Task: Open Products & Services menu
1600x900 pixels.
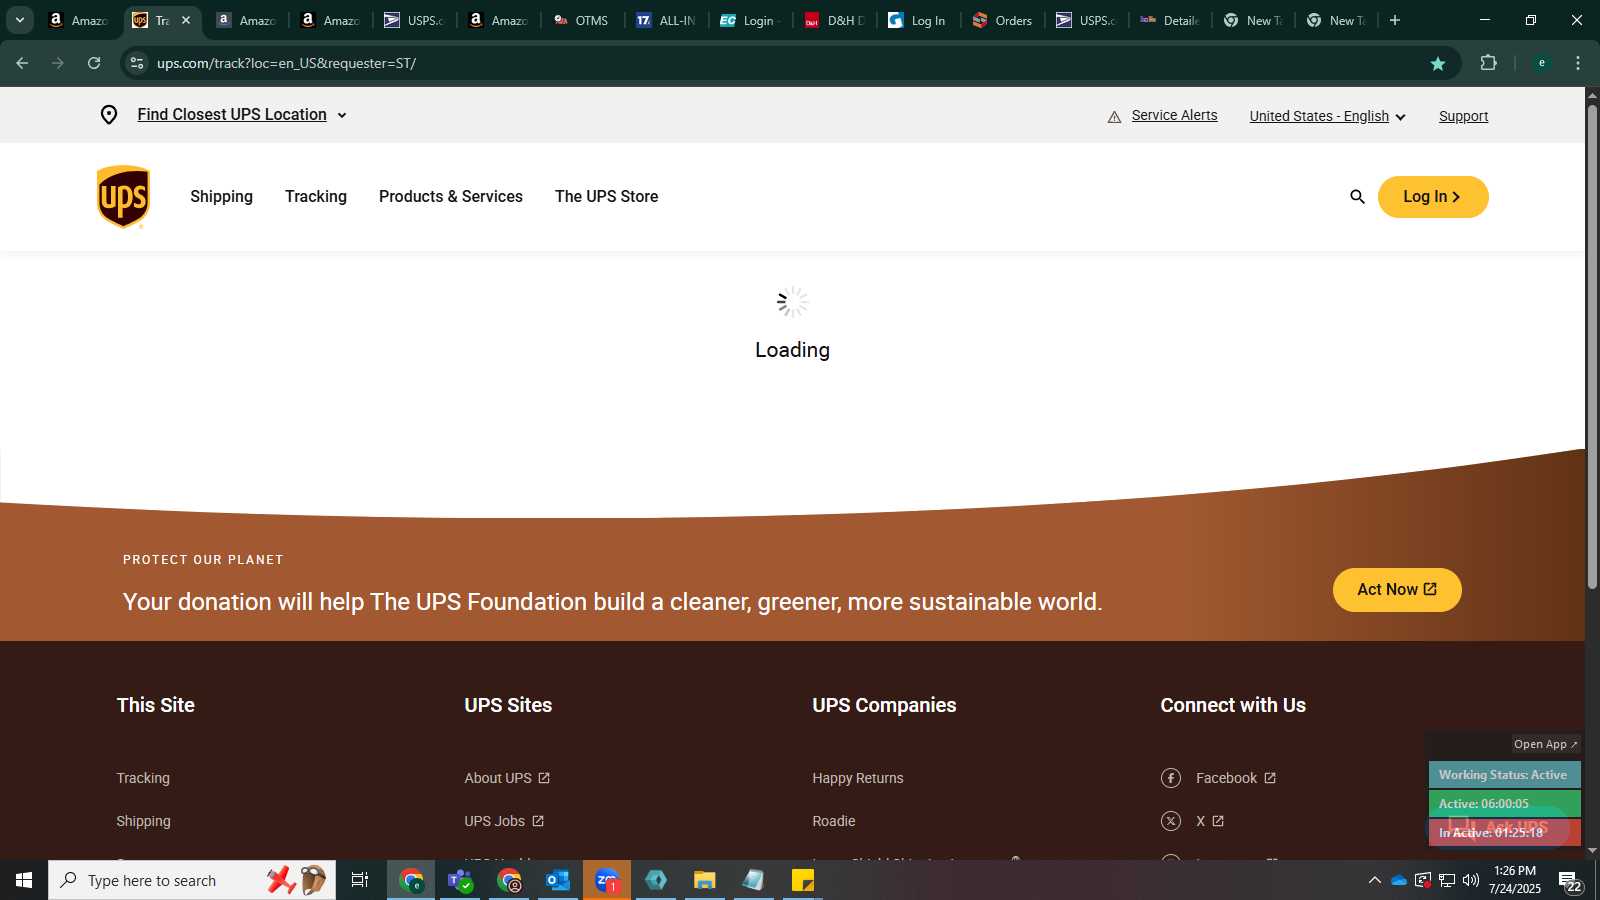Action: (x=451, y=197)
